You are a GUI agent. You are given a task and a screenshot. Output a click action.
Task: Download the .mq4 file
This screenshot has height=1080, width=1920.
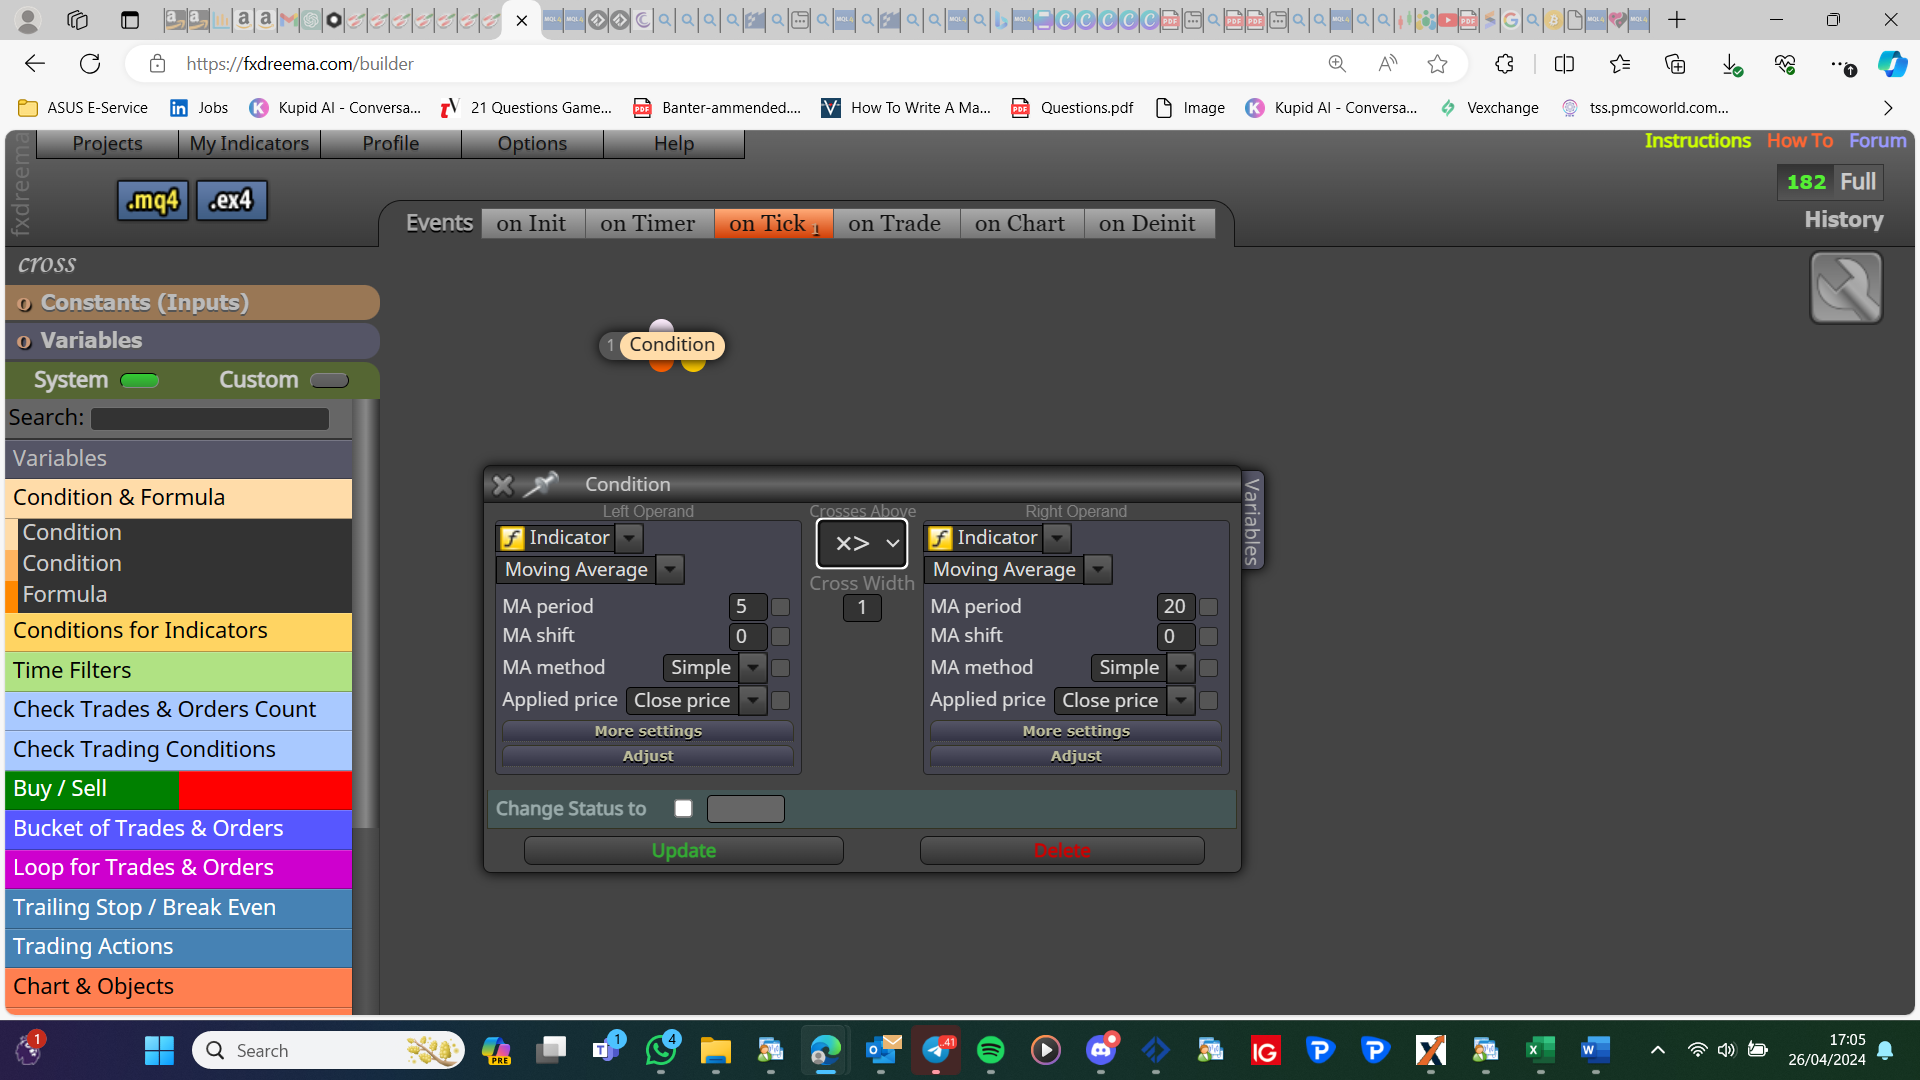153,201
